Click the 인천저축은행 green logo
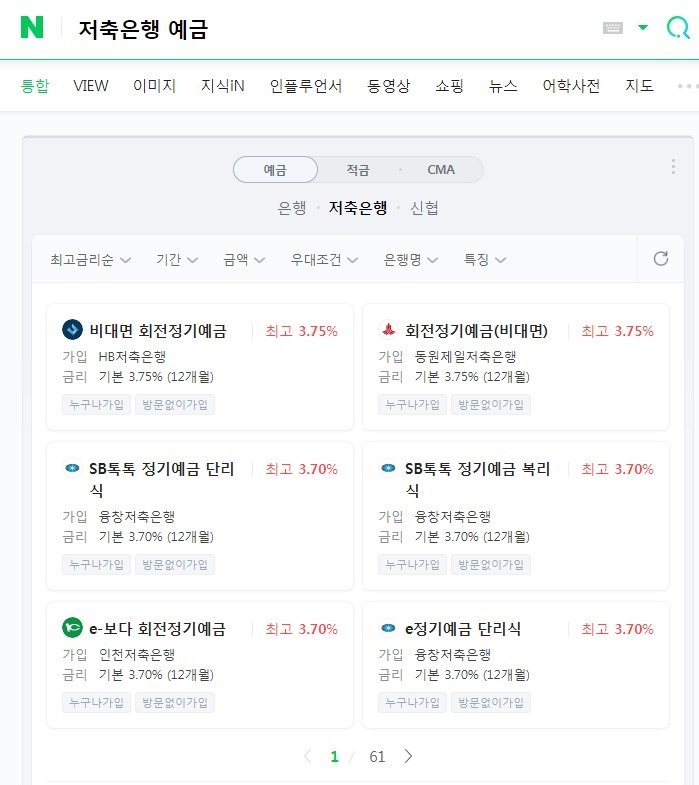The image size is (699, 785). point(72,627)
